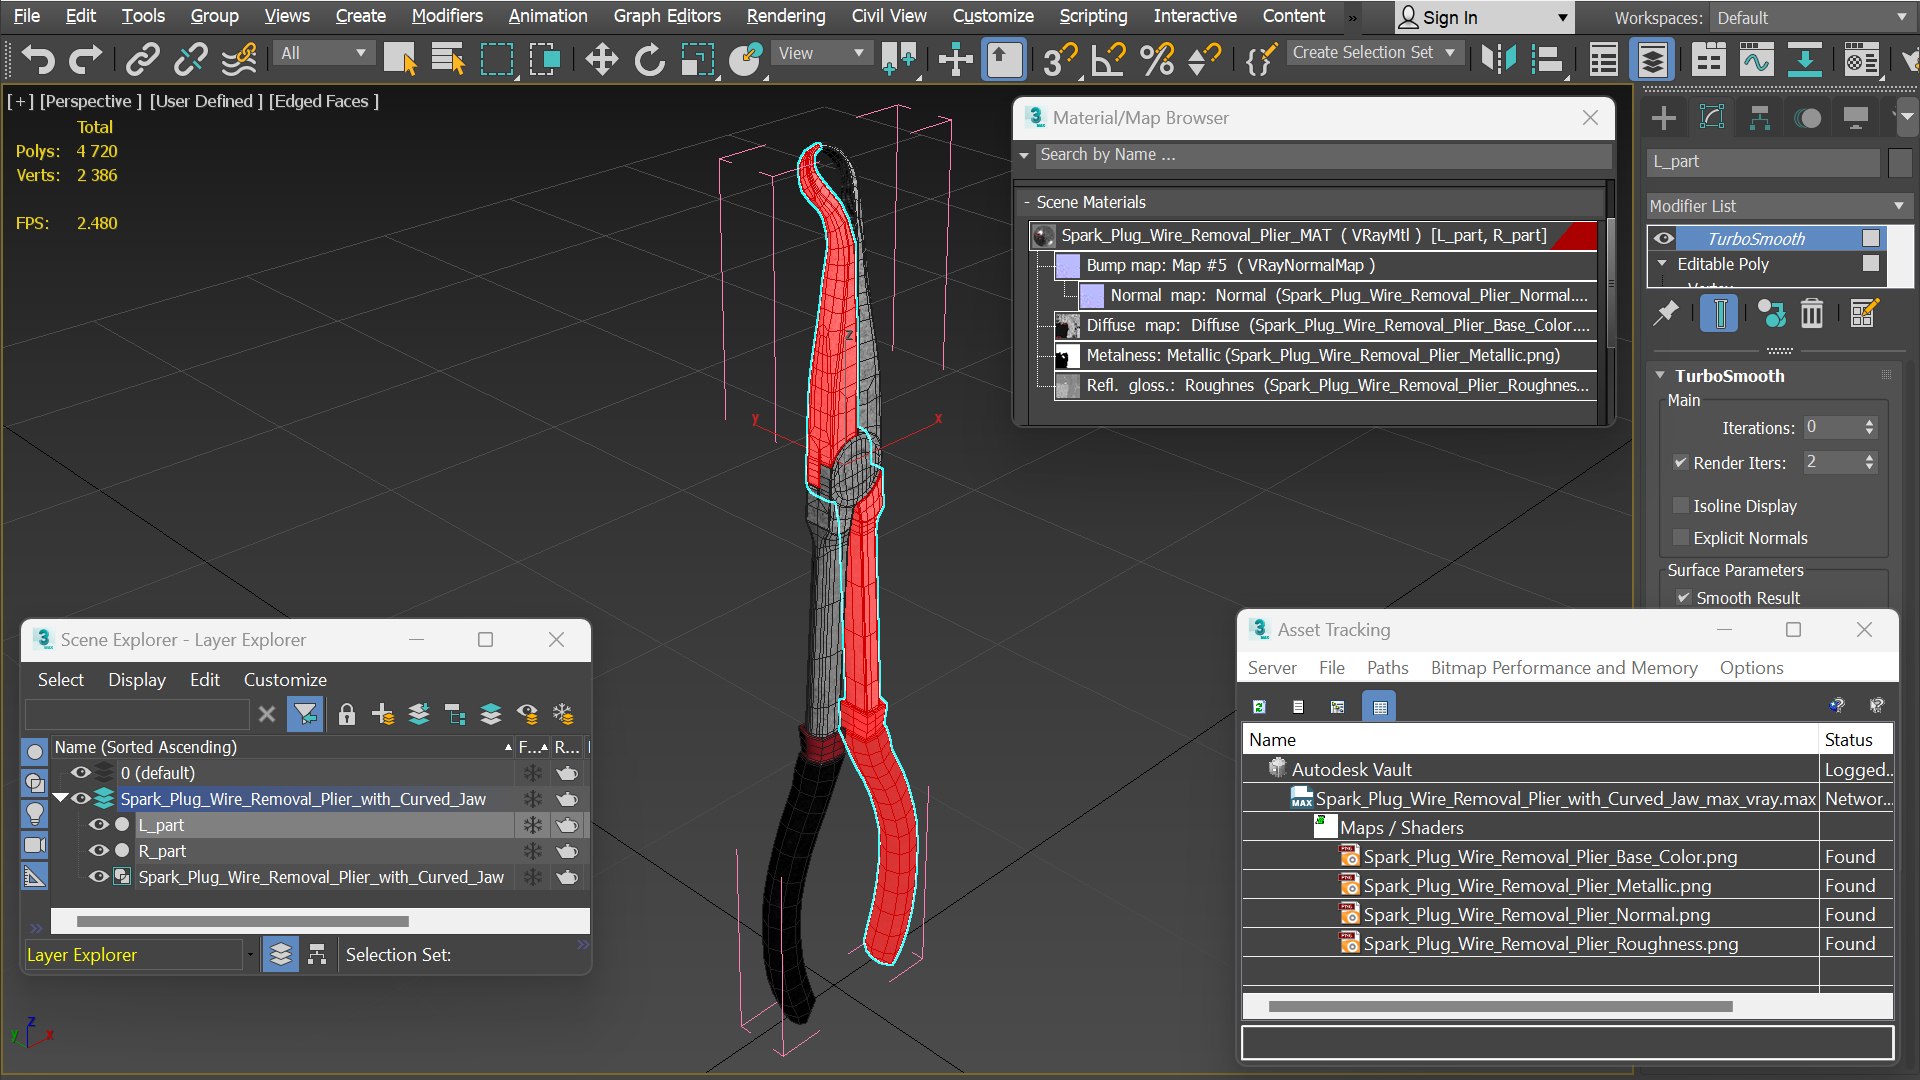Click the Status column header
Viewport: 1920px width, 1080px height.
[1856, 740]
